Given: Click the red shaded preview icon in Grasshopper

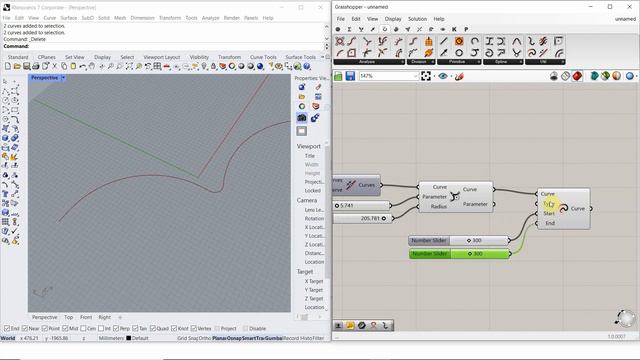Looking at the screenshot, I should (577, 76).
